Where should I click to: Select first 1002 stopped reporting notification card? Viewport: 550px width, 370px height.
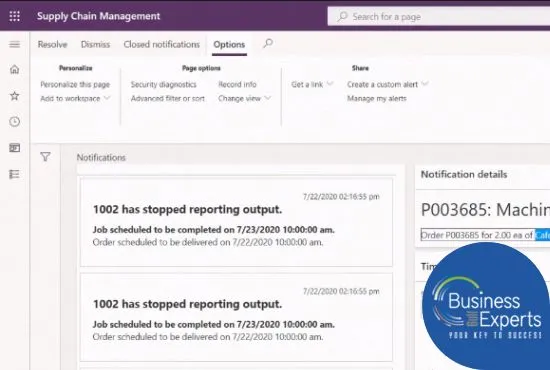(236, 222)
